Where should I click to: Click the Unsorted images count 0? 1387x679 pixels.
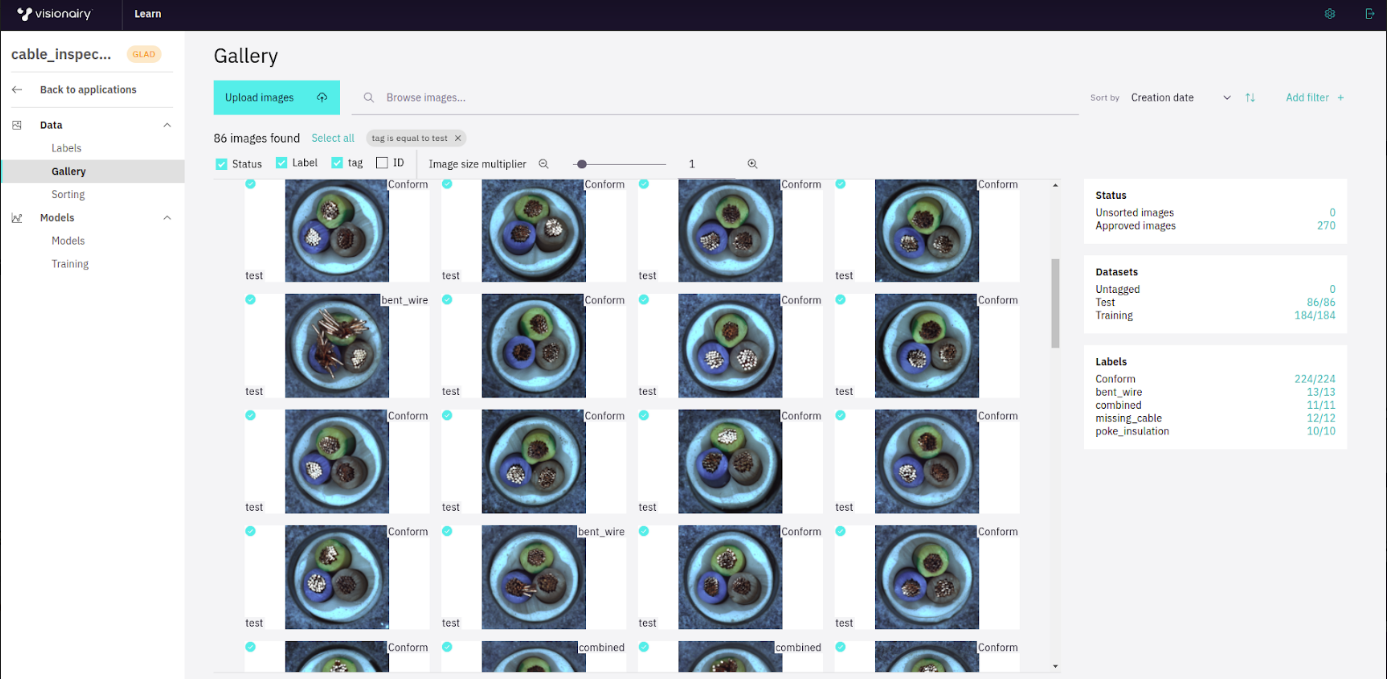click(1332, 213)
